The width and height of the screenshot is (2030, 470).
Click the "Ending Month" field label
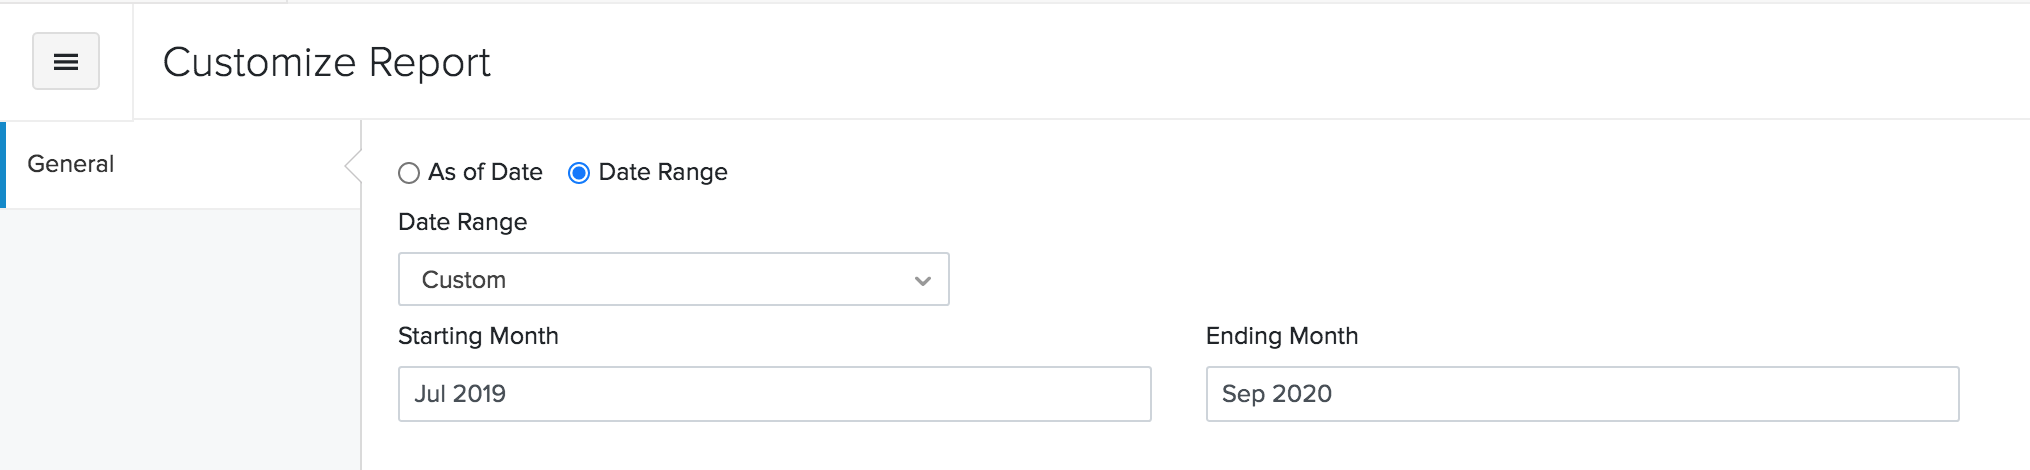coord(1281,336)
